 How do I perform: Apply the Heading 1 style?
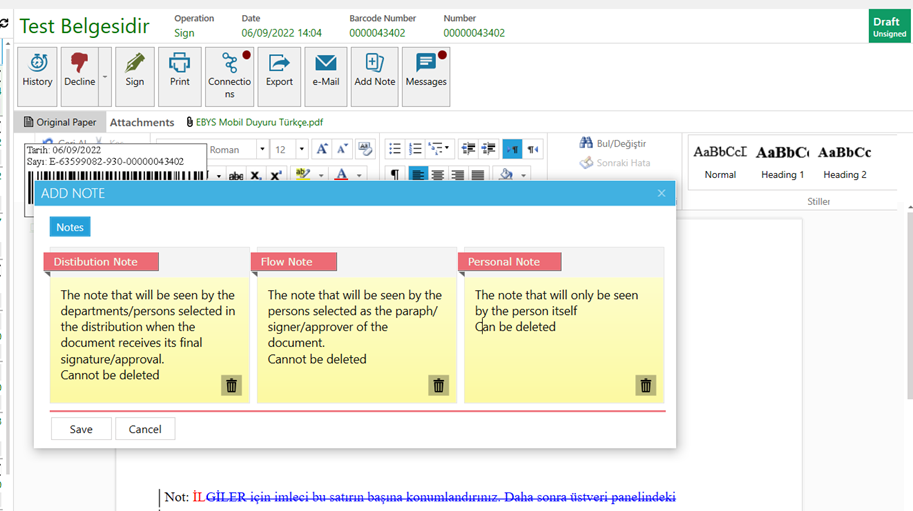tap(782, 161)
